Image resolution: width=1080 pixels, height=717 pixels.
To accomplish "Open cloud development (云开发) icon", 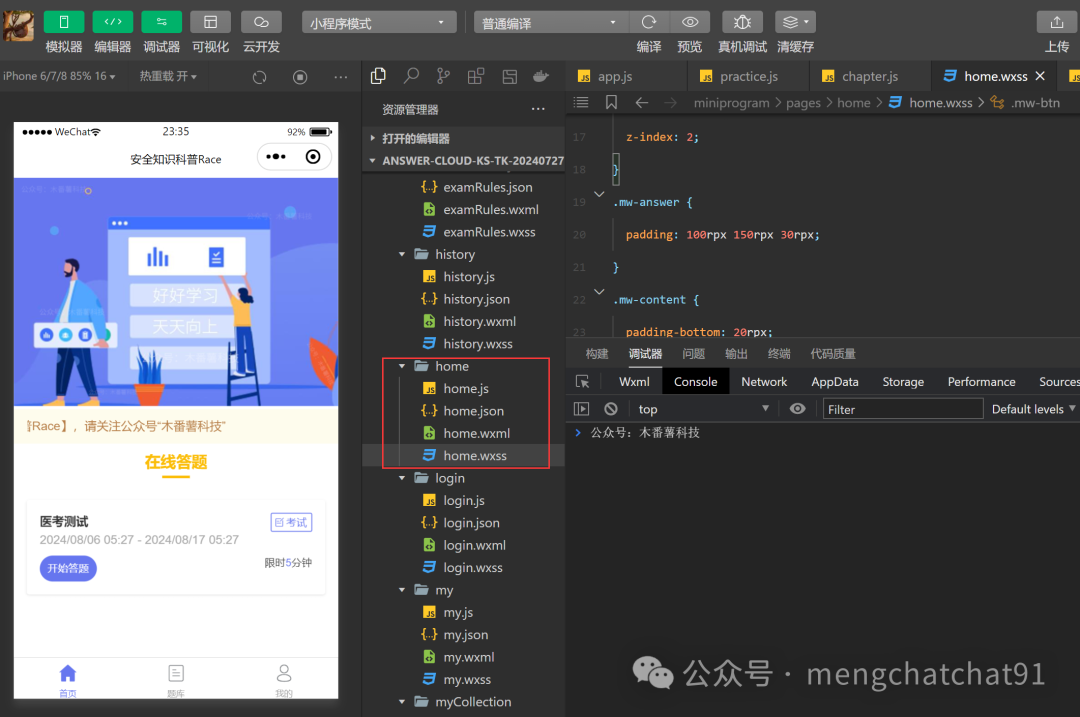I will (x=261, y=22).
